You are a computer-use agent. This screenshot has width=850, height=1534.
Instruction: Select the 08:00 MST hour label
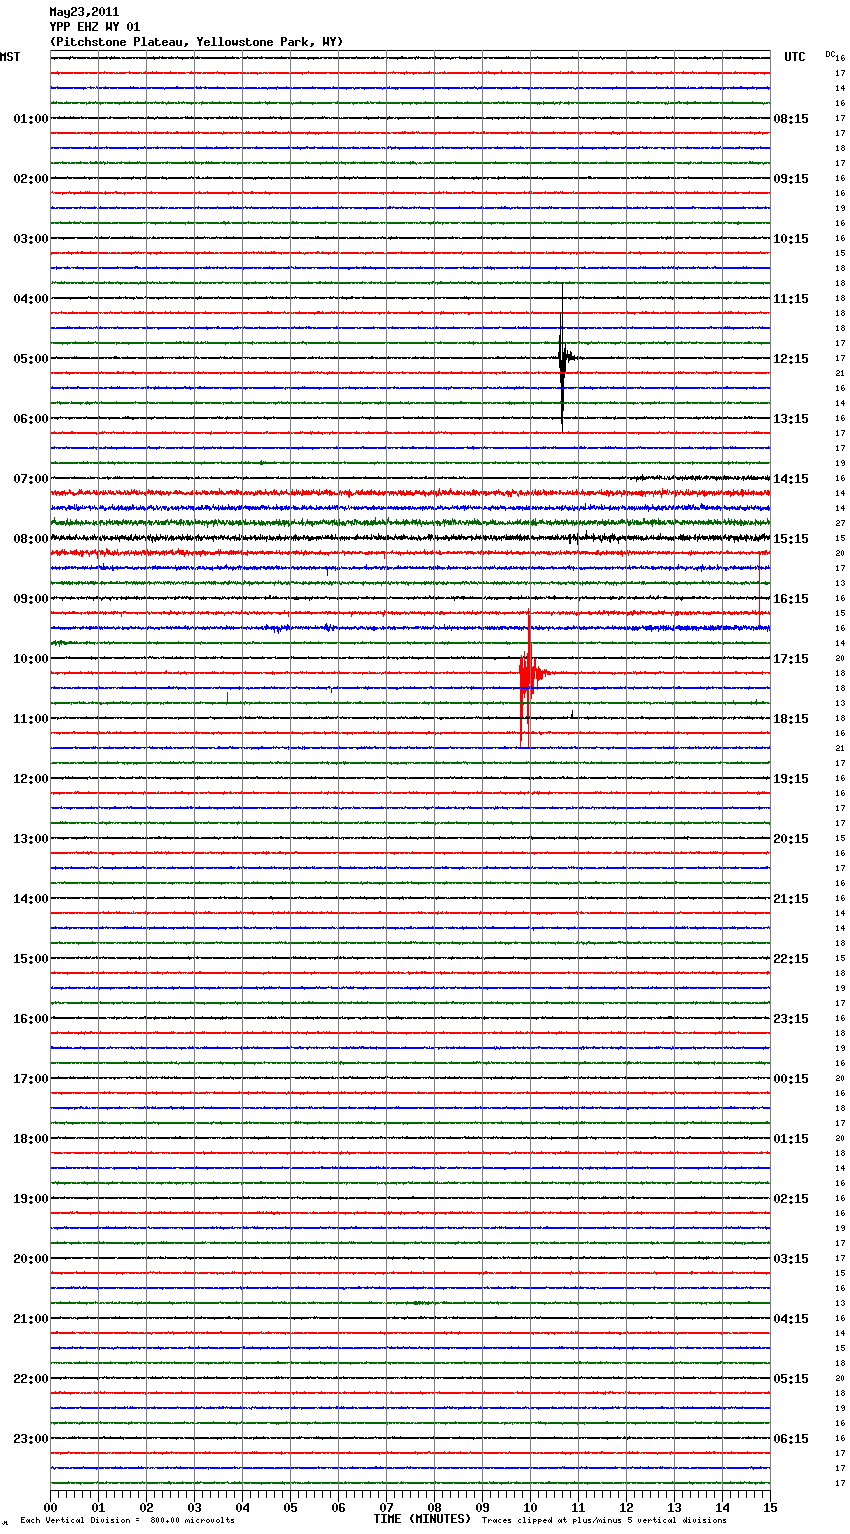[x=30, y=539]
